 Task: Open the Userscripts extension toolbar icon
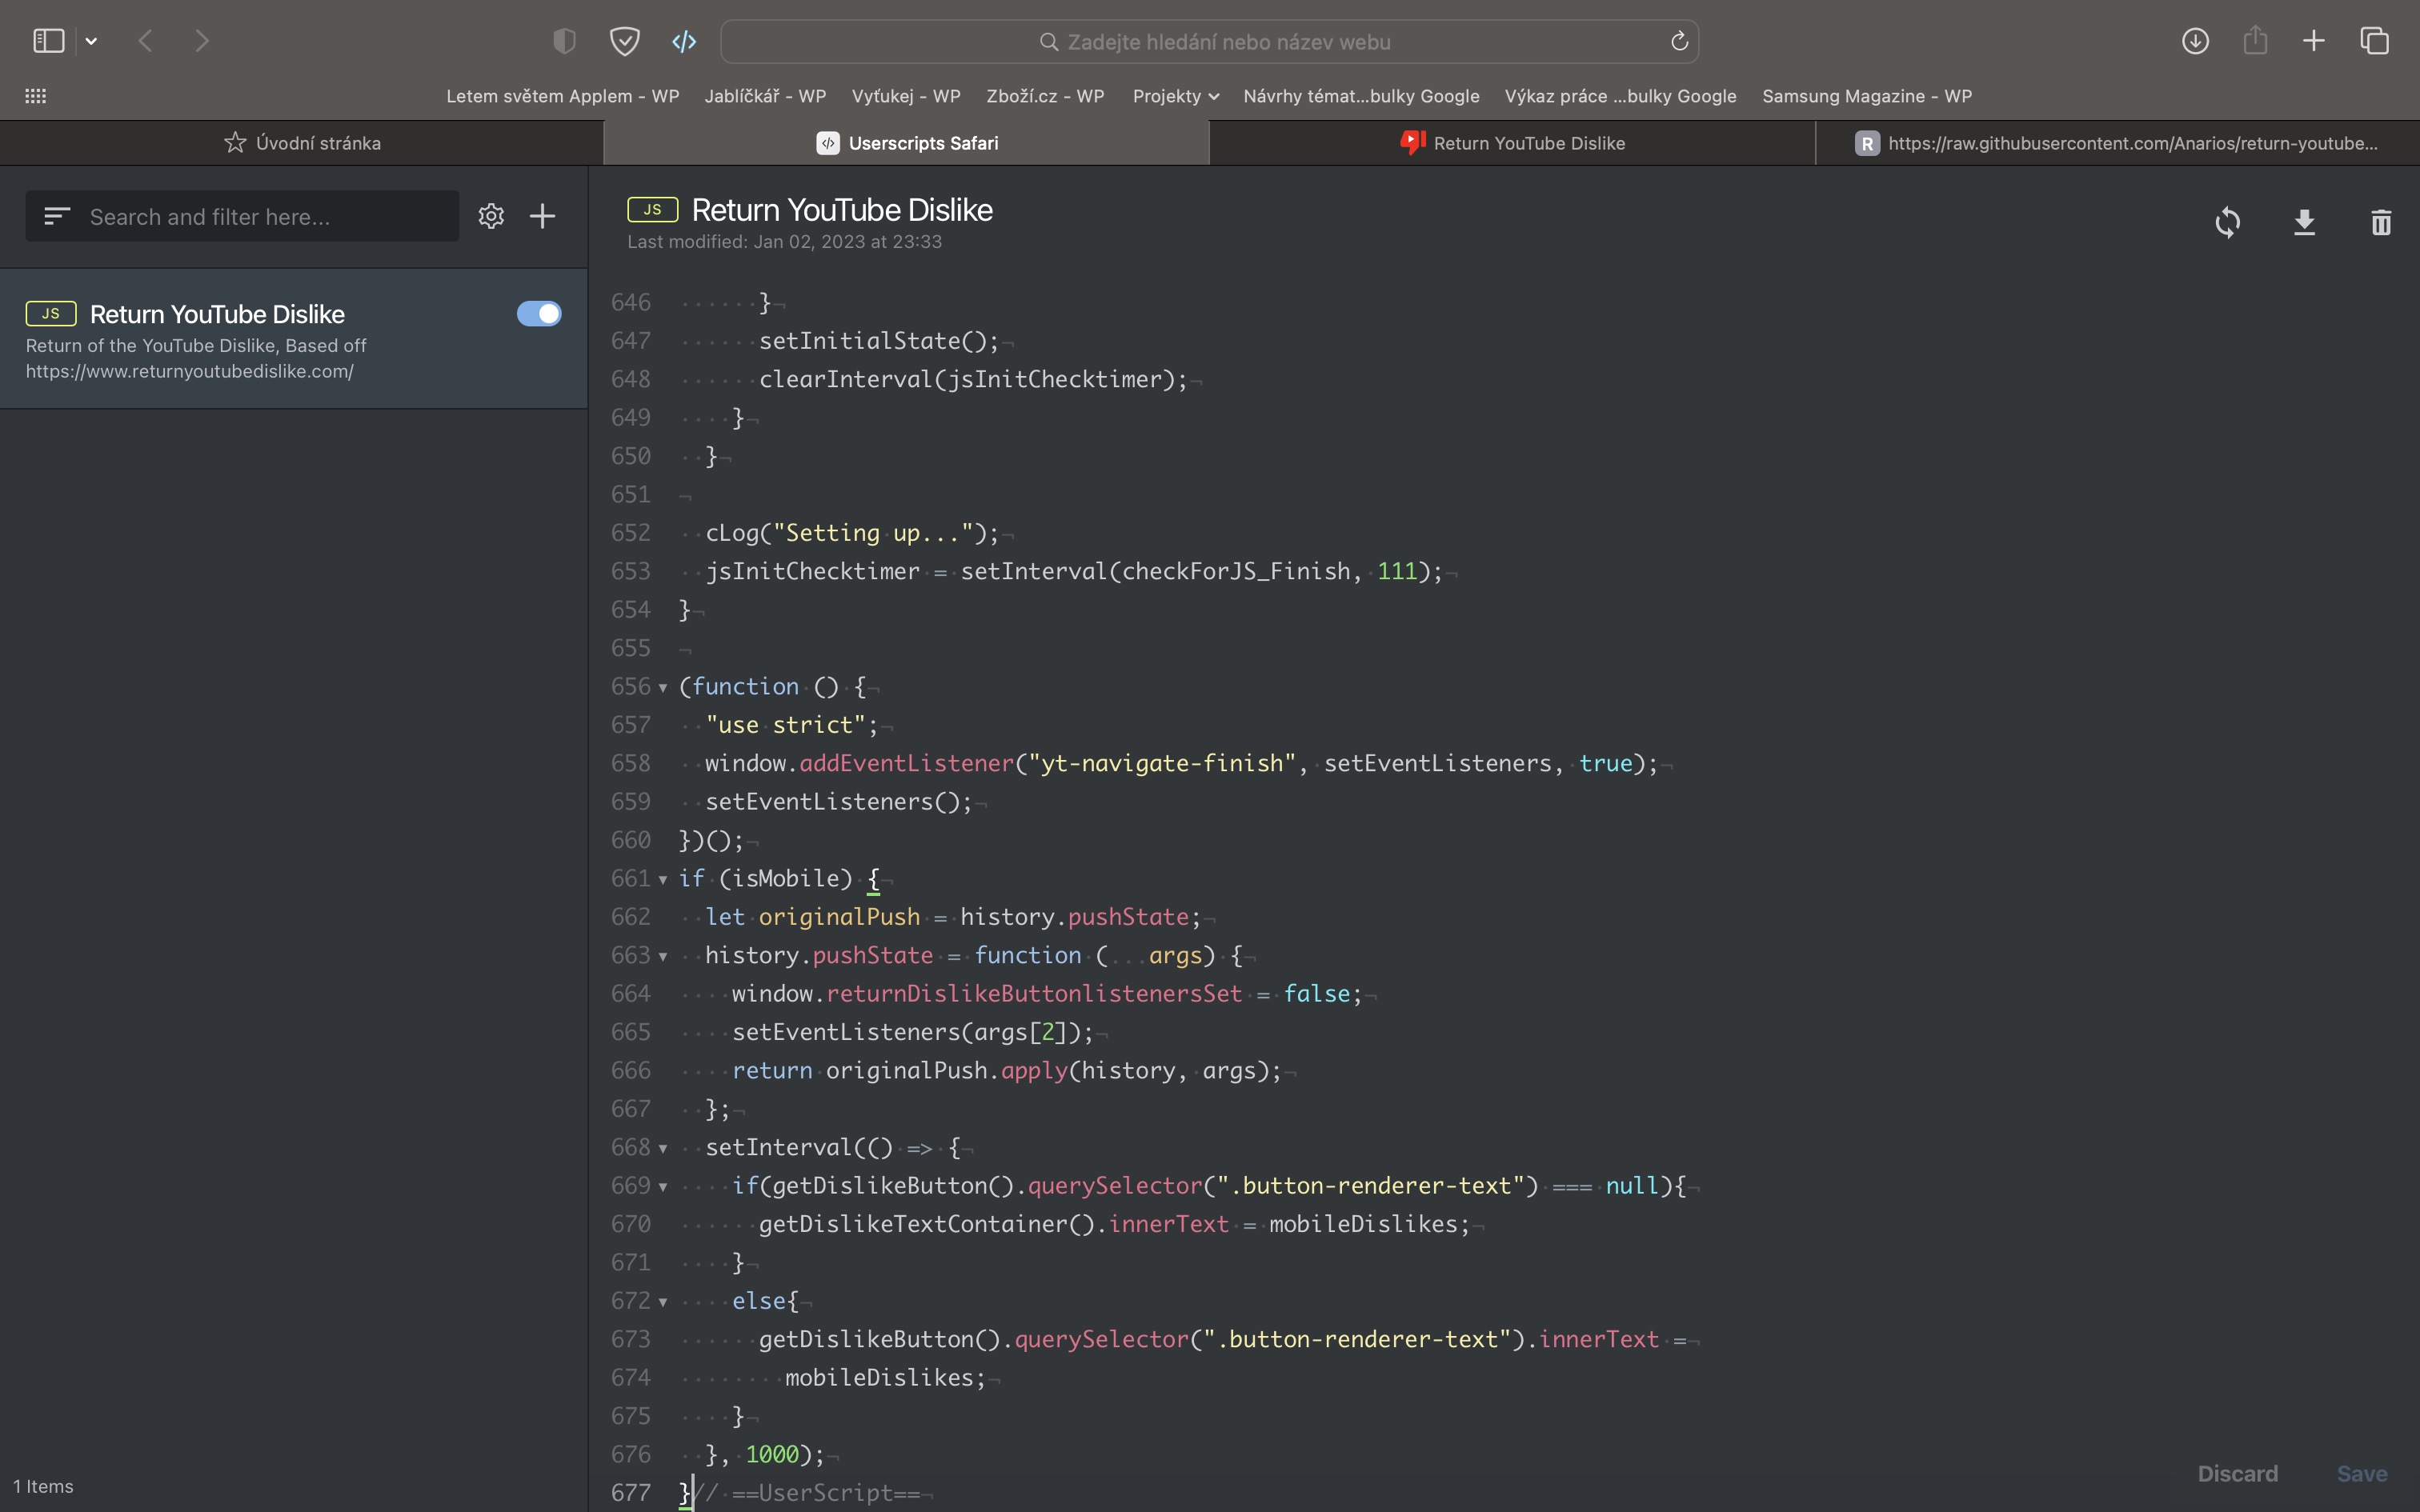684,41
